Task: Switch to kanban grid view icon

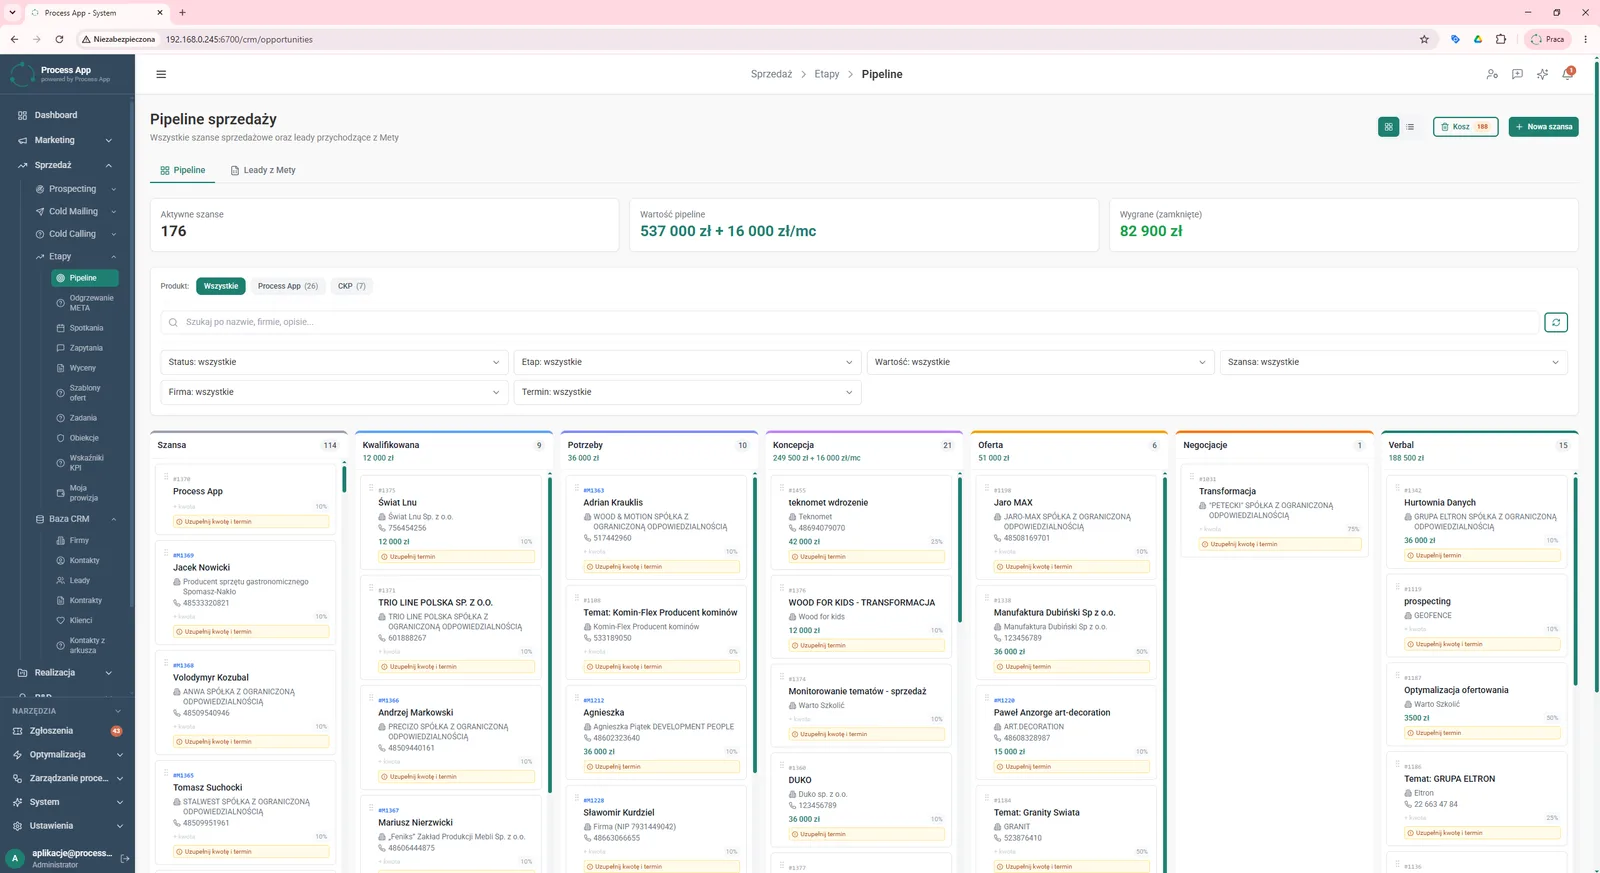Action: point(1388,127)
